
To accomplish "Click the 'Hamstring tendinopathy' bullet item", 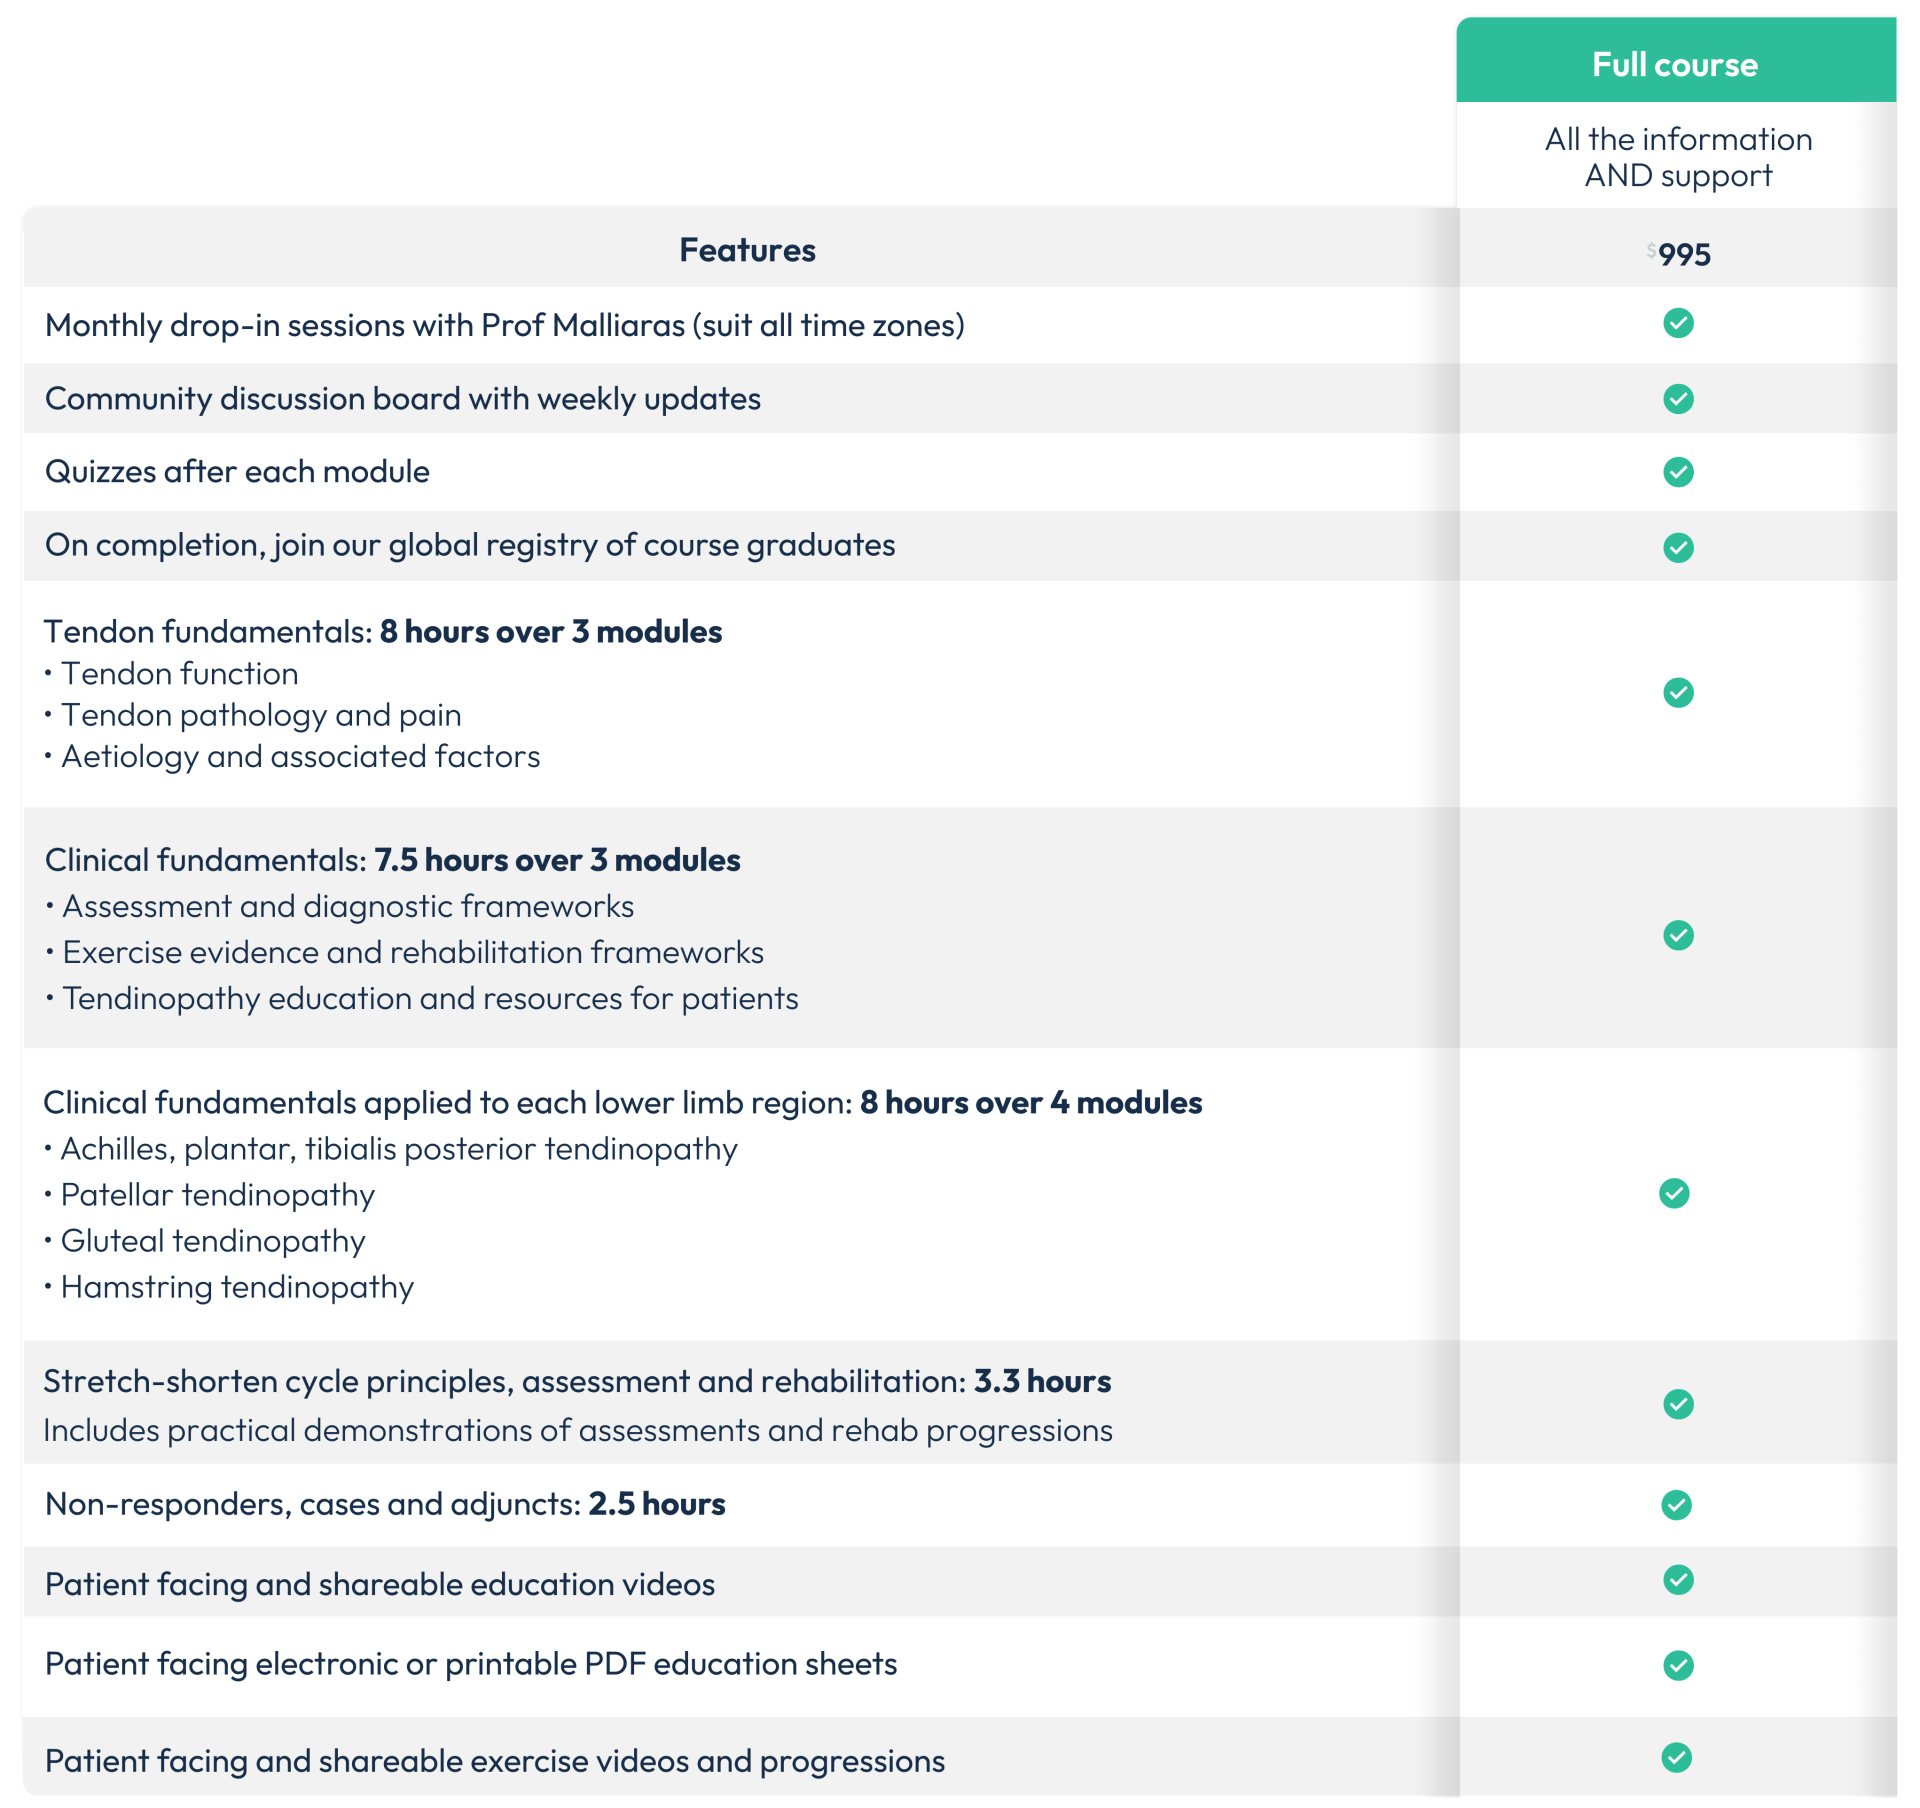I will tap(237, 1287).
